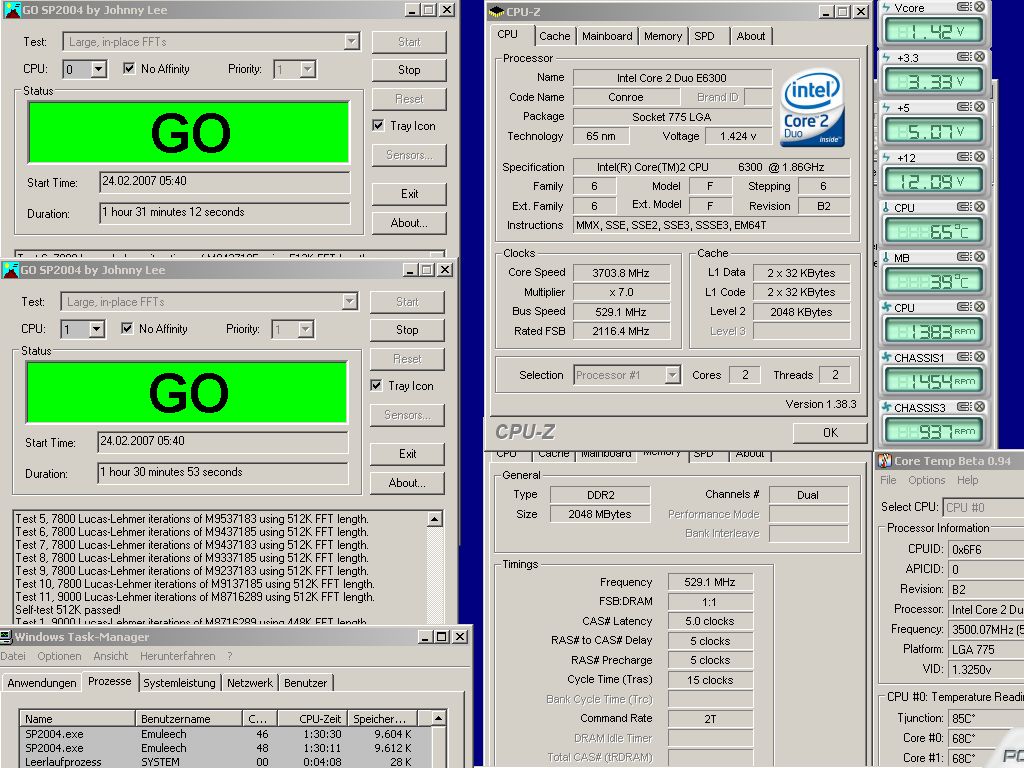Viewport: 1024px width, 768px height.
Task: Toggle No Affinity in the CPU 1 SP2004 window
Action: coord(127,328)
